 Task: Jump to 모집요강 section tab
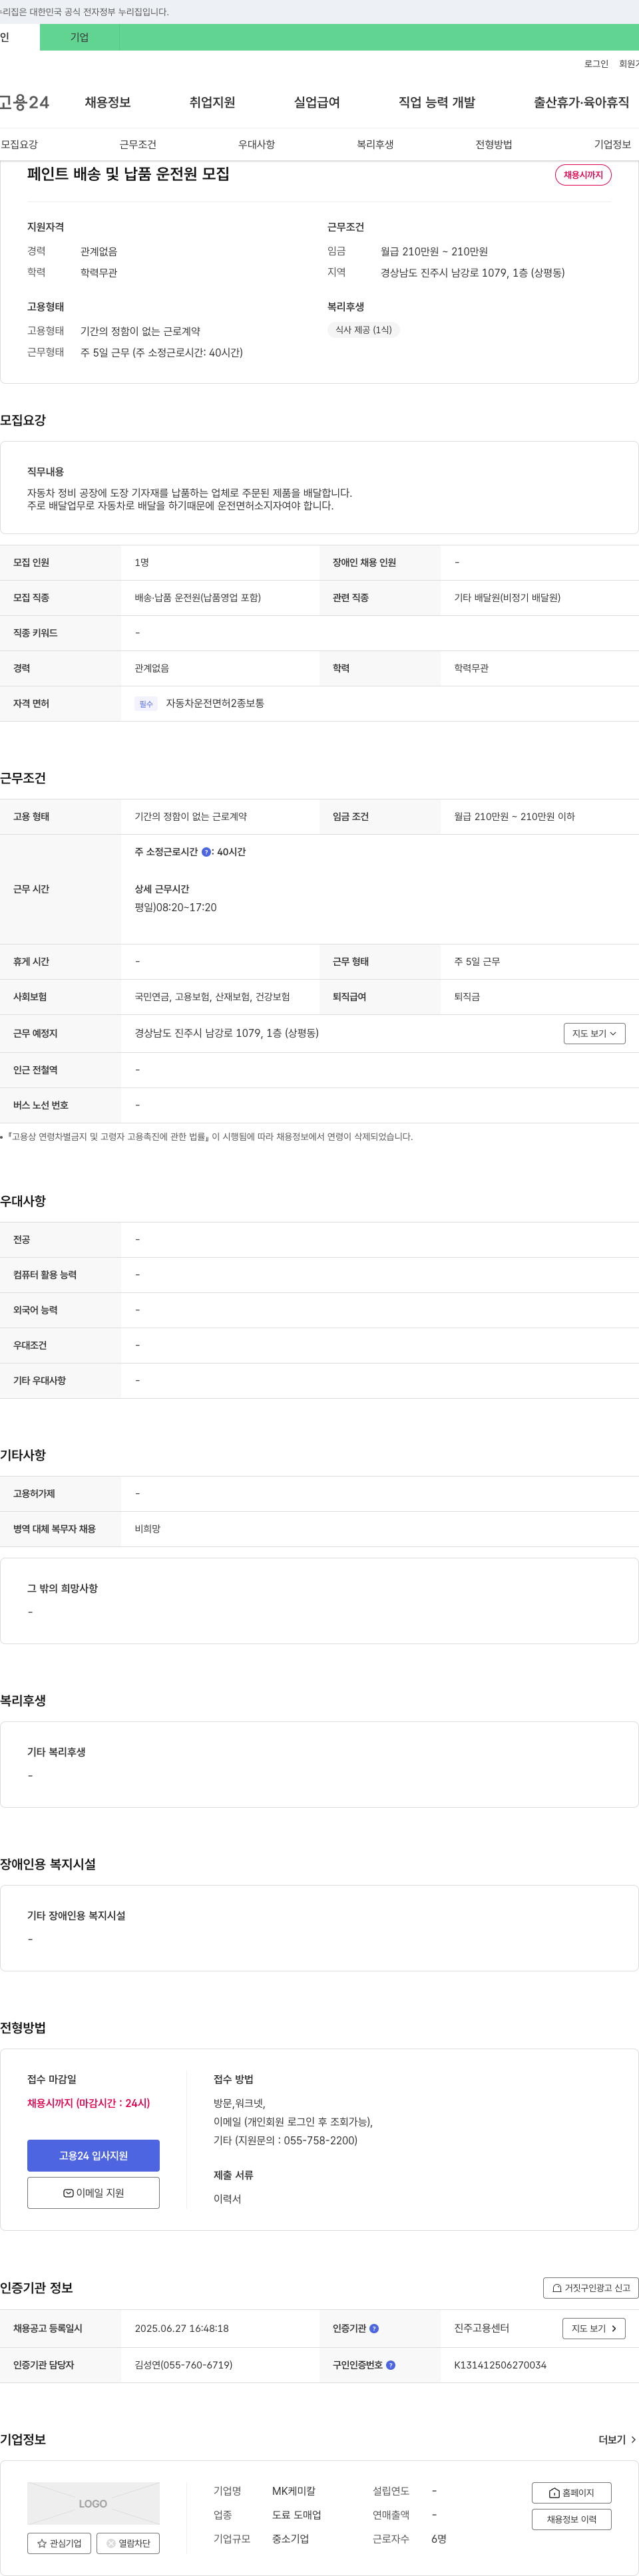19,145
